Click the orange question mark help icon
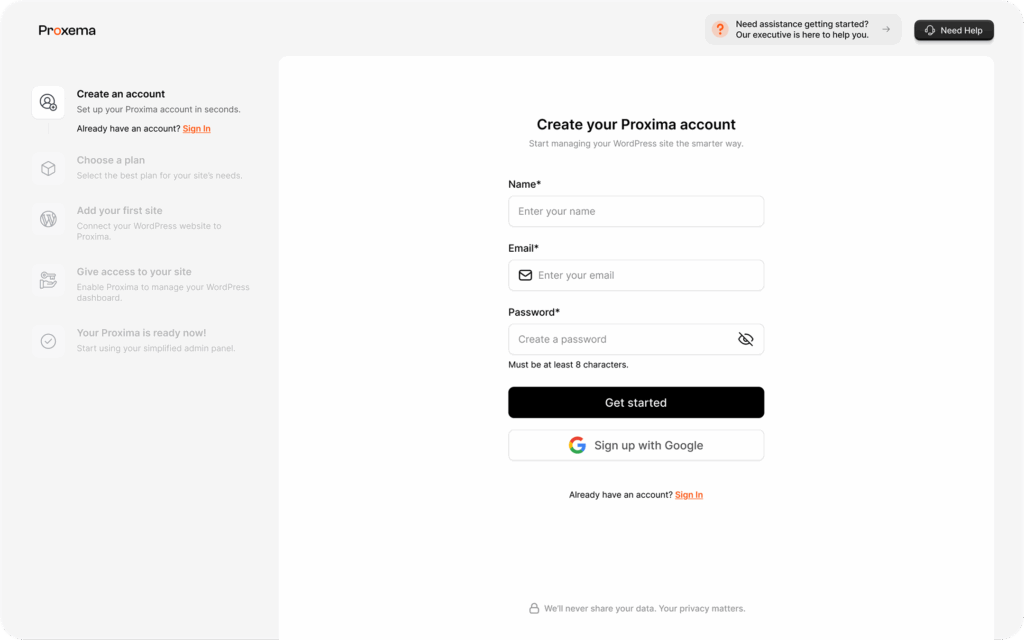 coord(720,29)
